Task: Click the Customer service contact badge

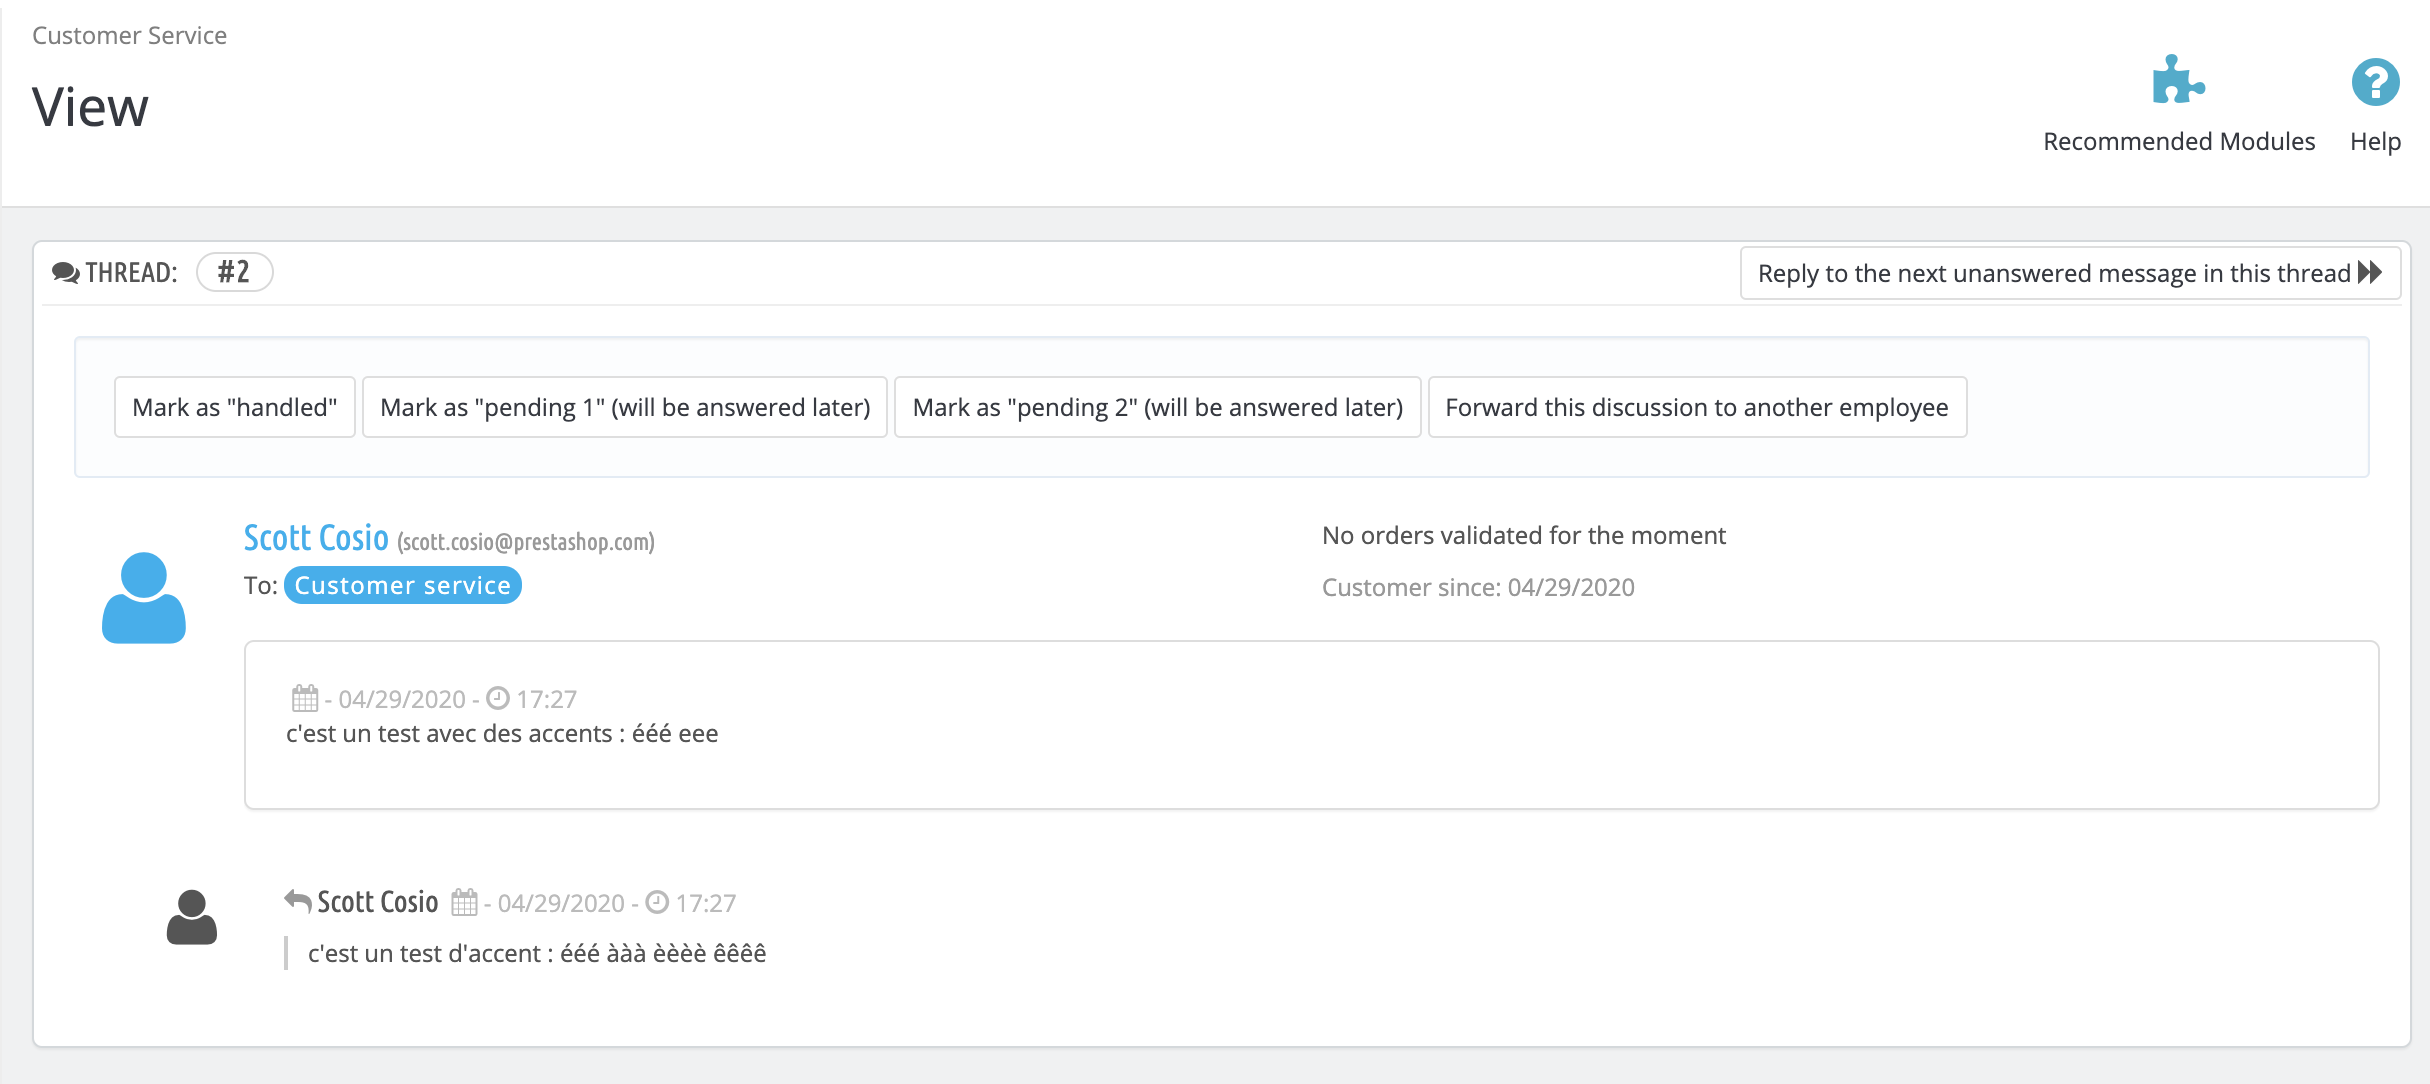Action: [x=402, y=585]
